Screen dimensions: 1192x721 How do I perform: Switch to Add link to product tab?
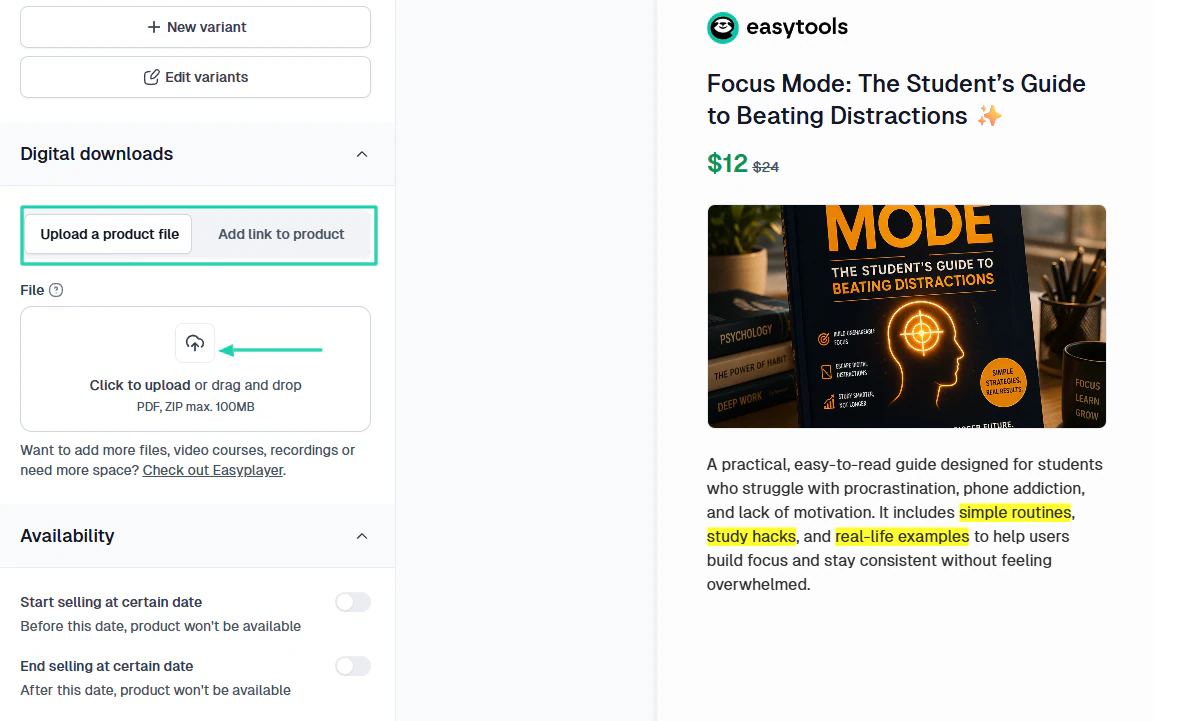click(281, 234)
